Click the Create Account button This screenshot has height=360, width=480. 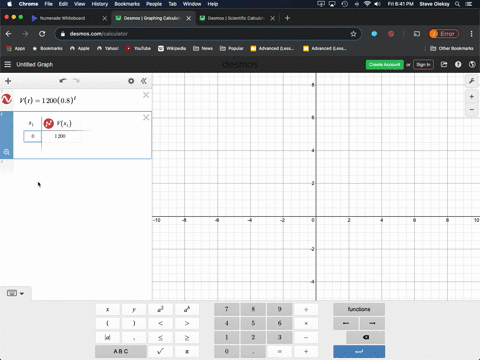point(385,65)
